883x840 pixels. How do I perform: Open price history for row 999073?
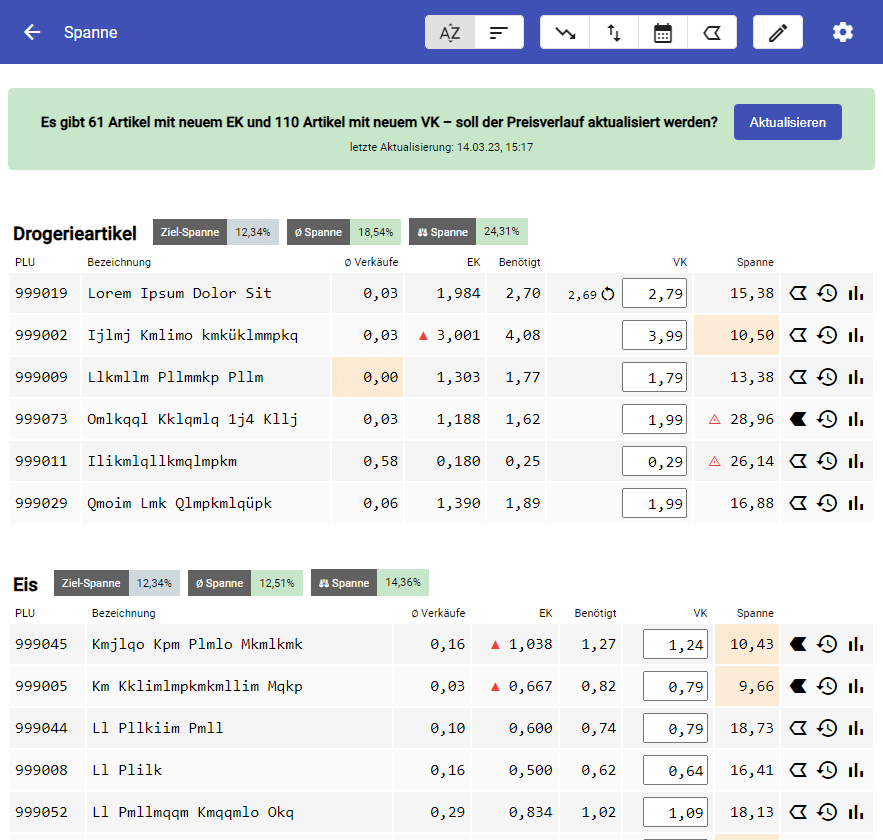[x=827, y=419]
